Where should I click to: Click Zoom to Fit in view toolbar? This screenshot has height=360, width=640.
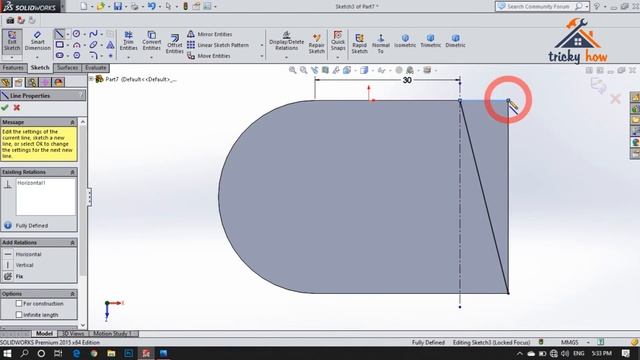292,70
